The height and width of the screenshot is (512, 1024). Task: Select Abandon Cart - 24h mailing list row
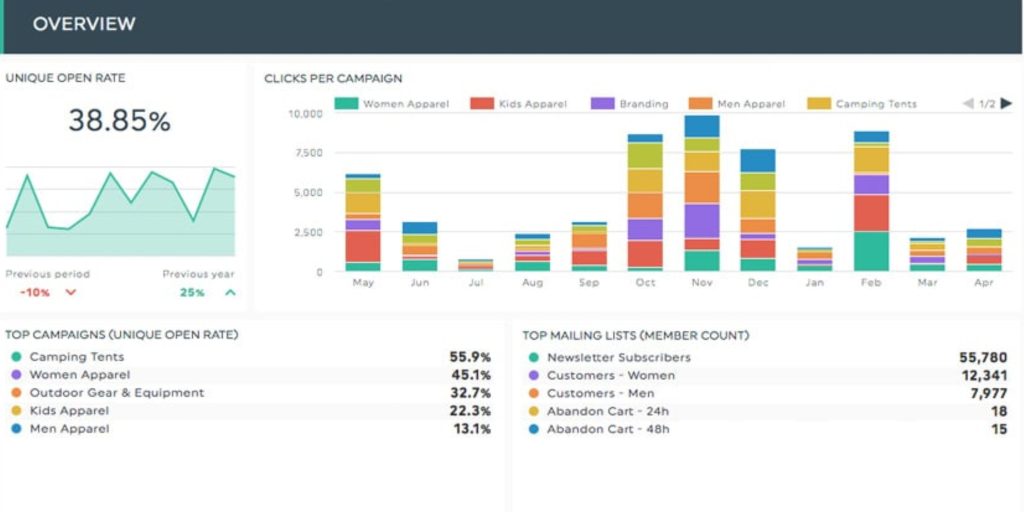click(x=608, y=411)
